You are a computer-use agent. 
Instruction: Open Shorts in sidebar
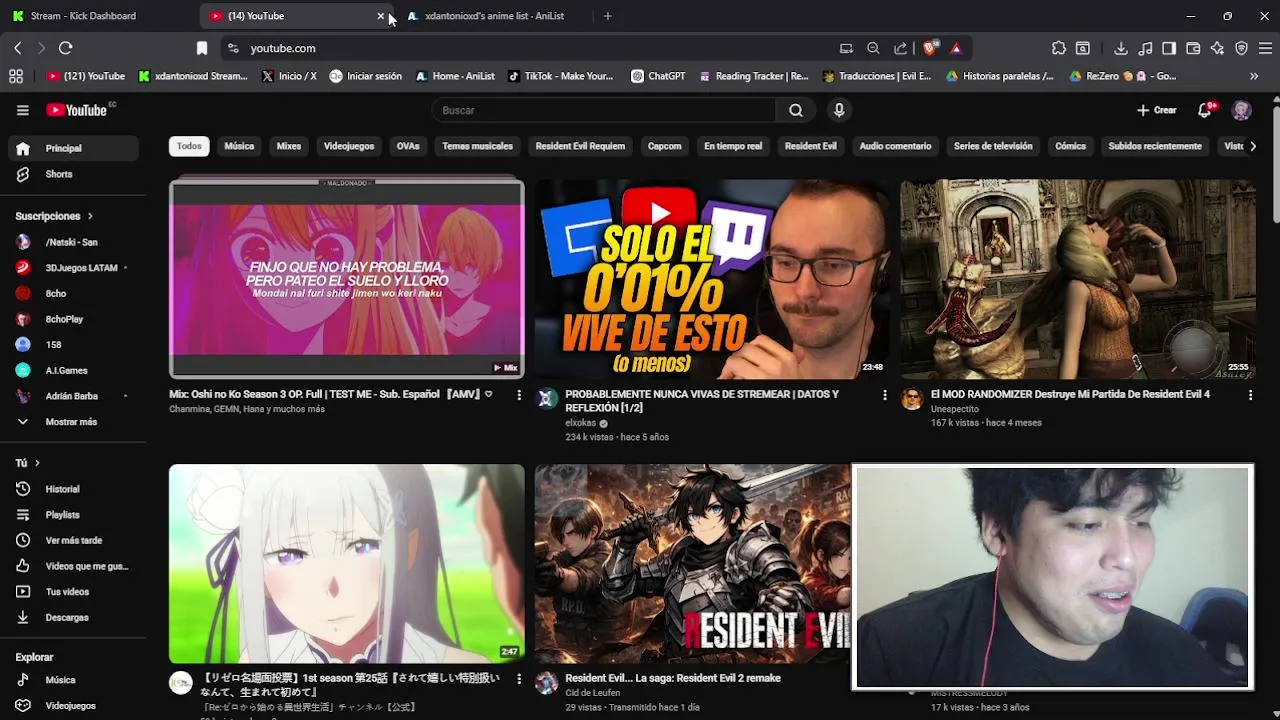pyautogui.click(x=73, y=174)
